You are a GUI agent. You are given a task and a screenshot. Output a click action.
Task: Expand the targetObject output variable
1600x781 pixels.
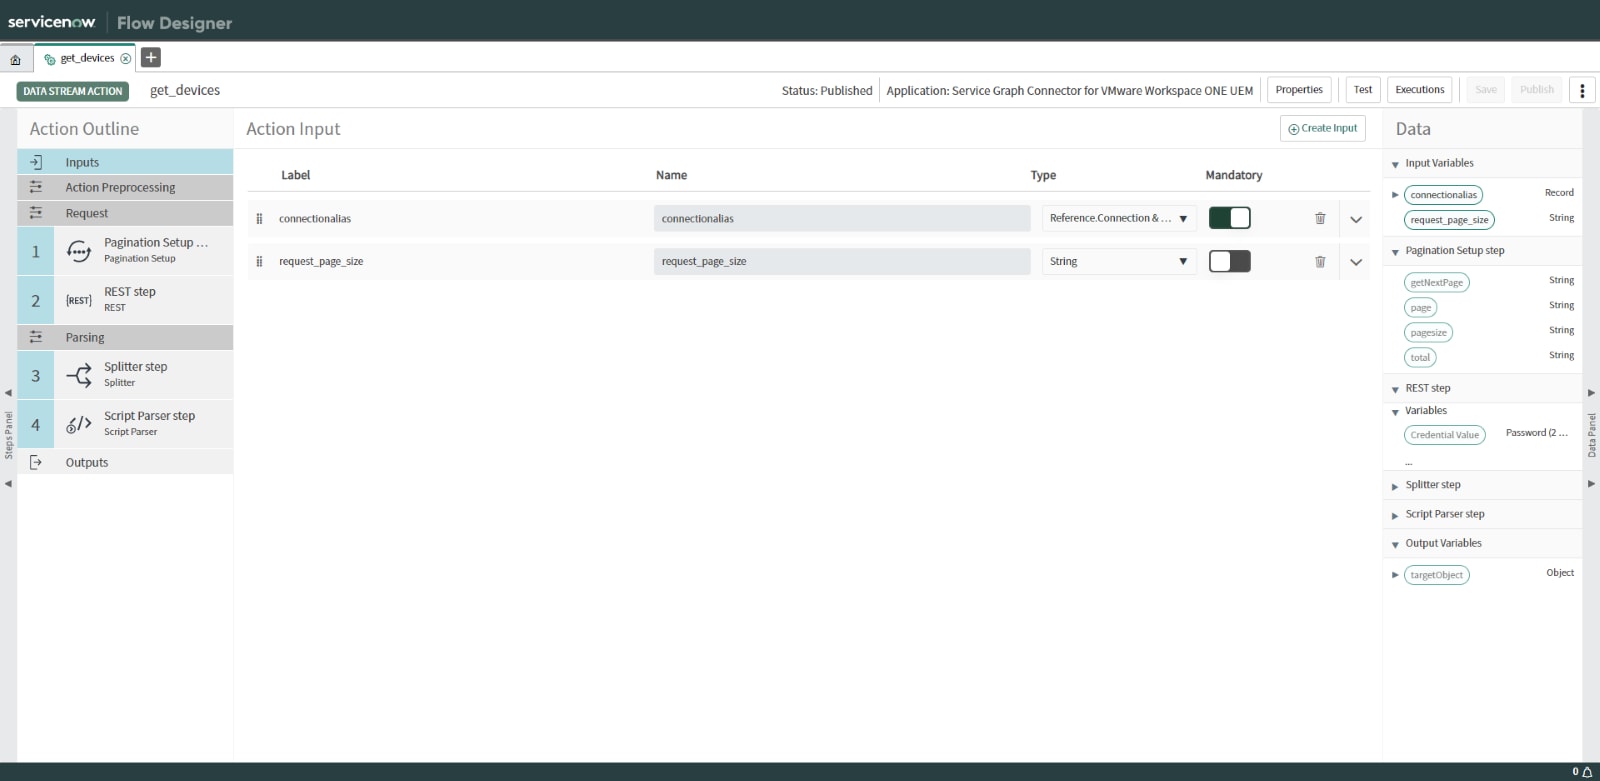tap(1395, 575)
